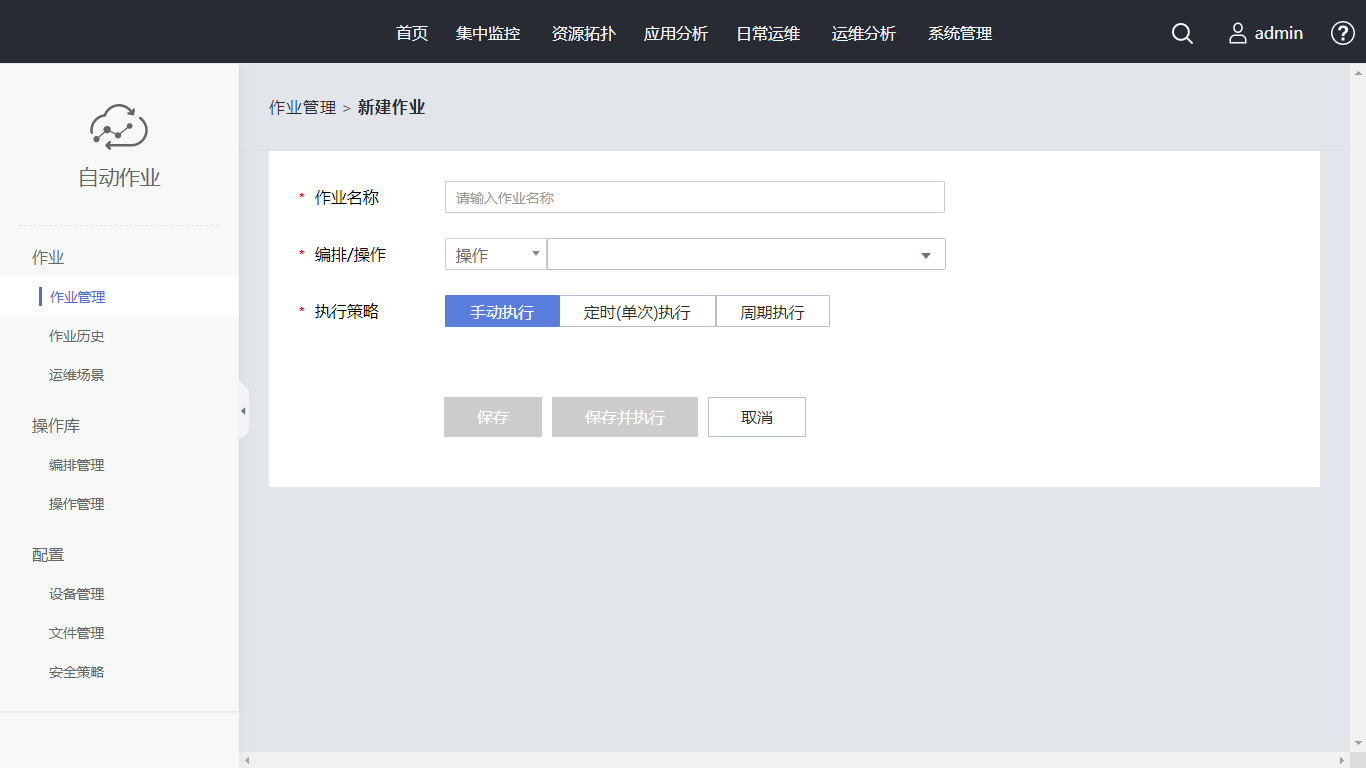Image resolution: width=1366 pixels, height=768 pixels.
Task: Open the help question mark icon
Action: tap(1342, 33)
